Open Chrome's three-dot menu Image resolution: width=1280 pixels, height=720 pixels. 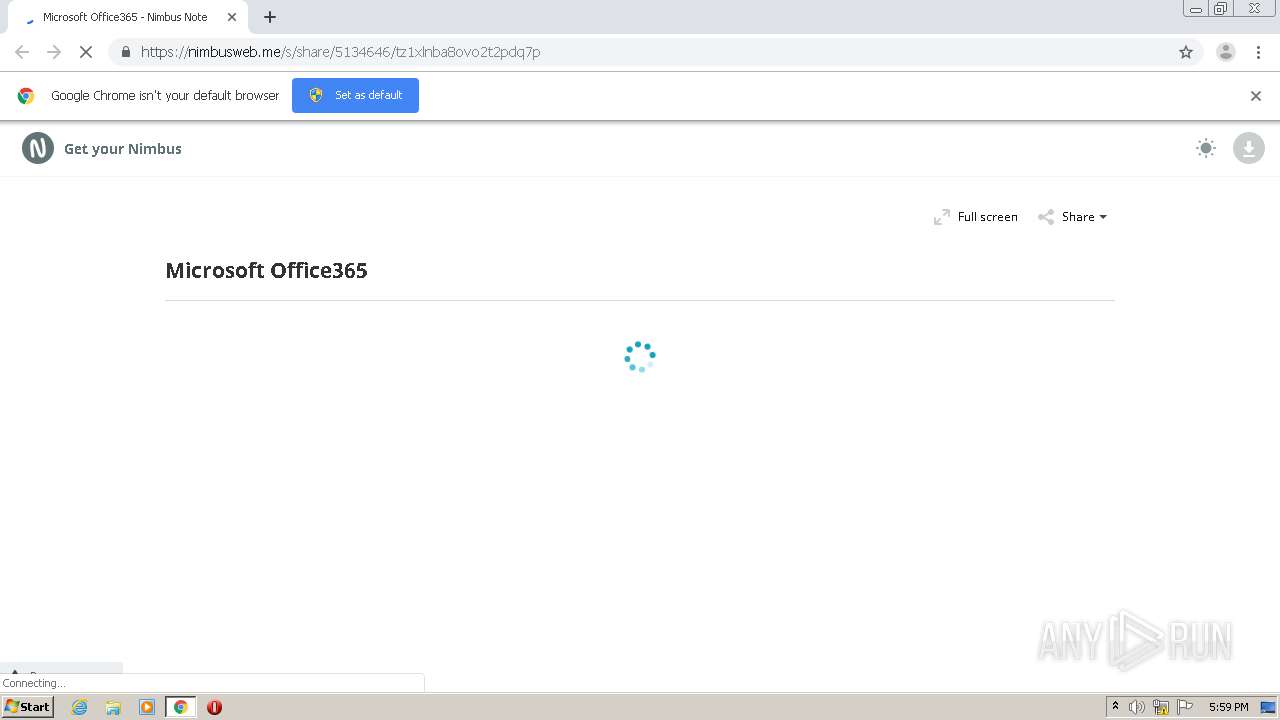tap(1258, 52)
